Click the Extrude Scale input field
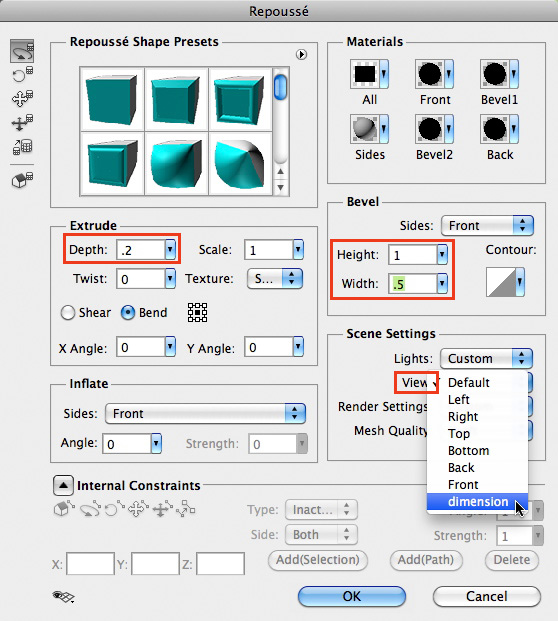The height and width of the screenshot is (621, 558). tap(269, 250)
